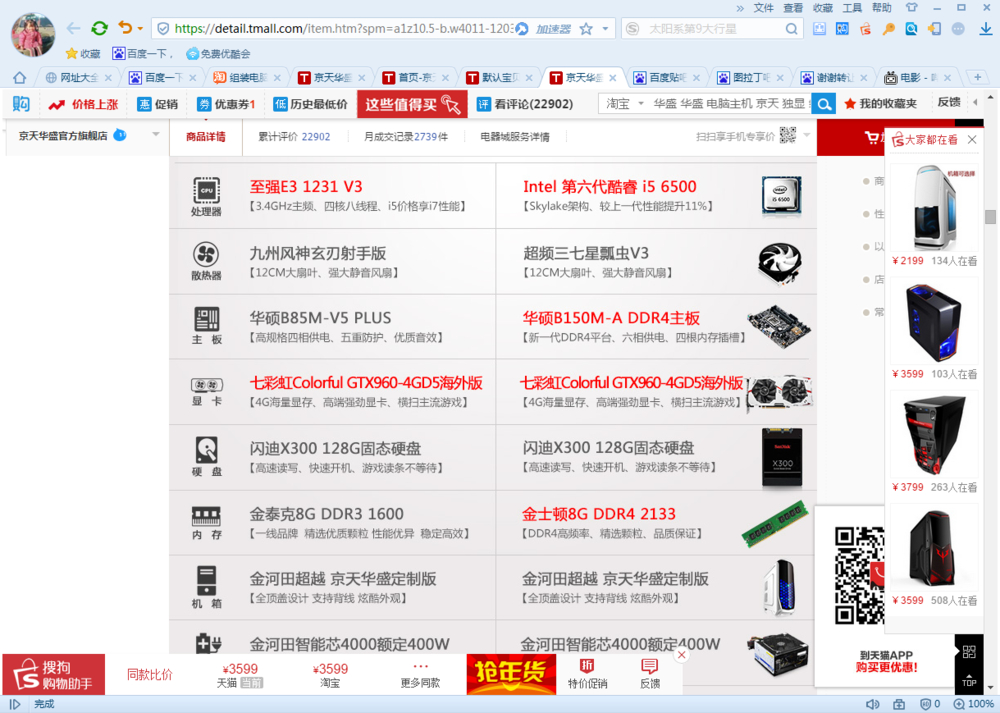Expand the favorites star dropdown arrow
Screen dimensions: 1000x713
pos(605,29)
